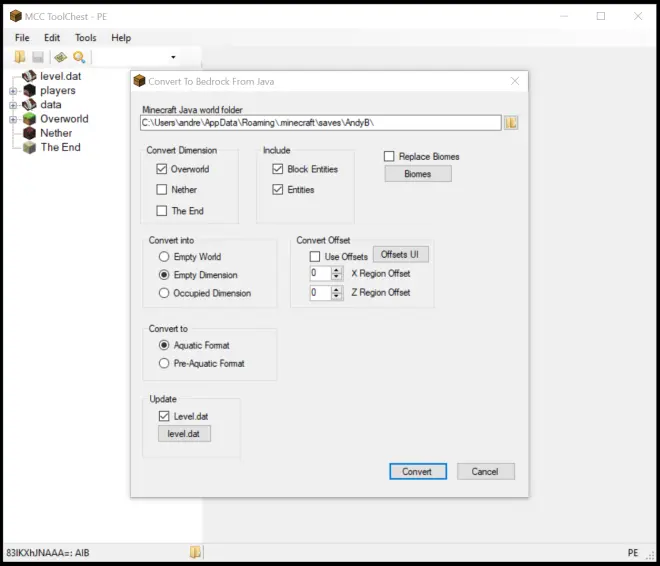This screenshot has width=660, height=566.
Task: Open the Tools menu
Action: (85, 38)
